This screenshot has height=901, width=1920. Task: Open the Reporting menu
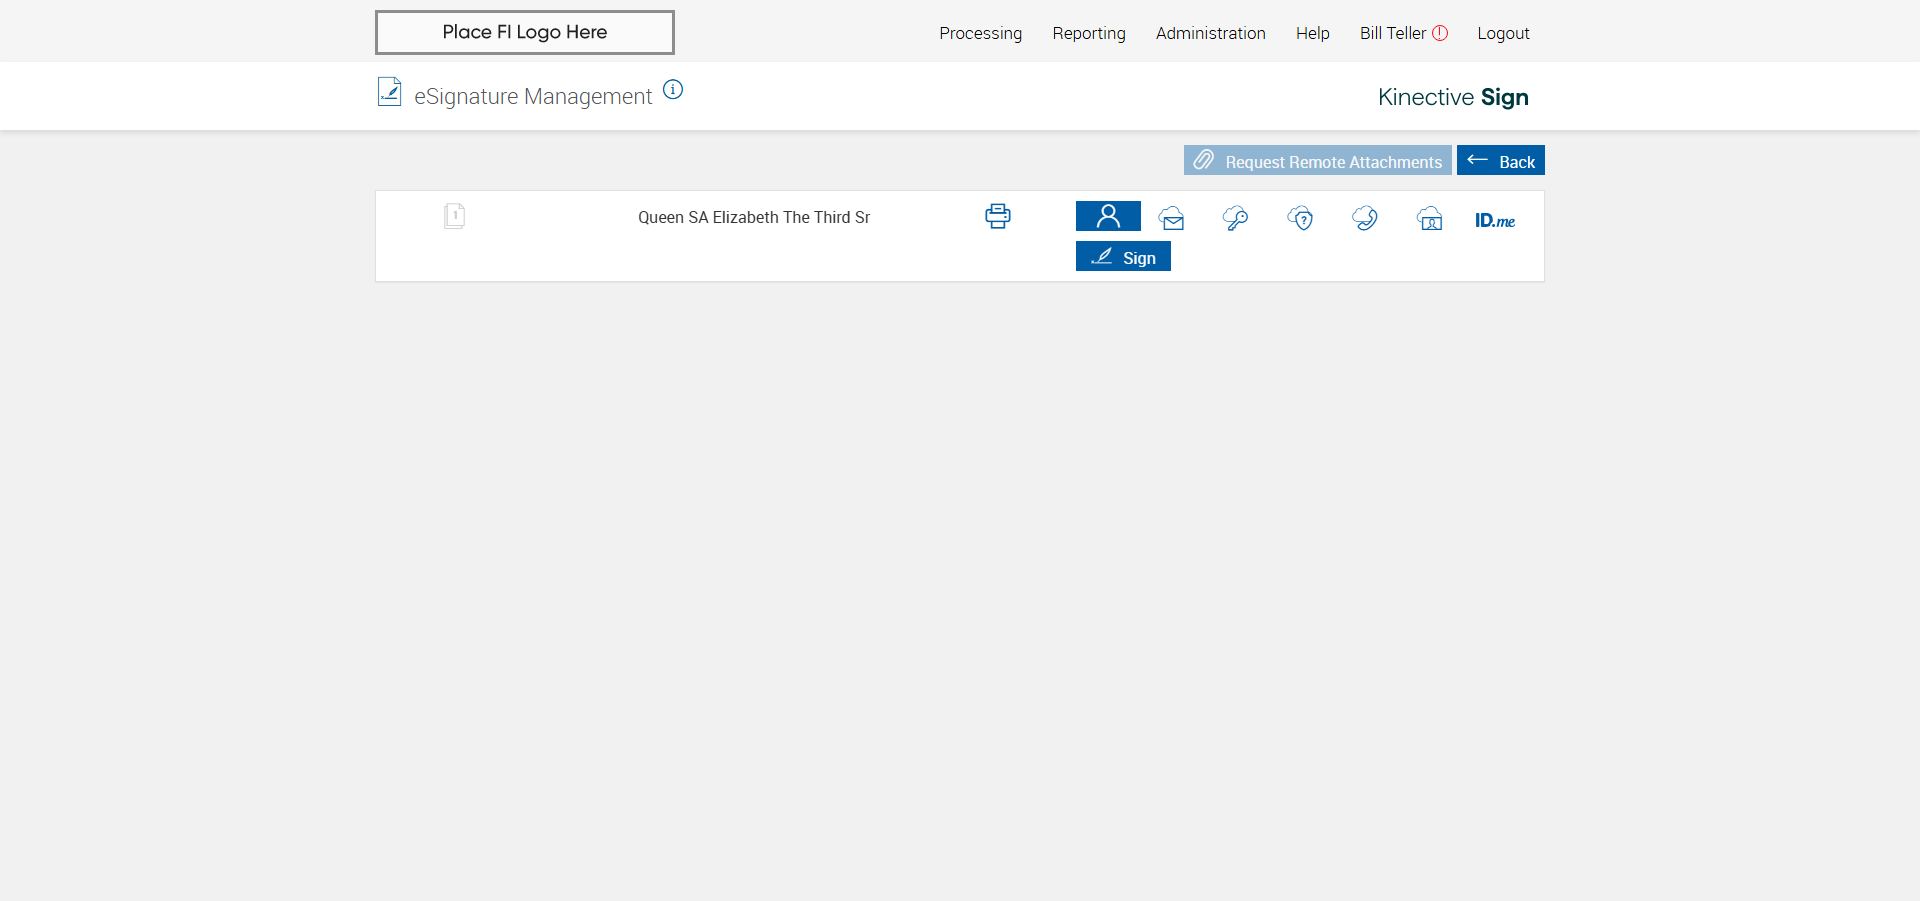coord(1089,33)
